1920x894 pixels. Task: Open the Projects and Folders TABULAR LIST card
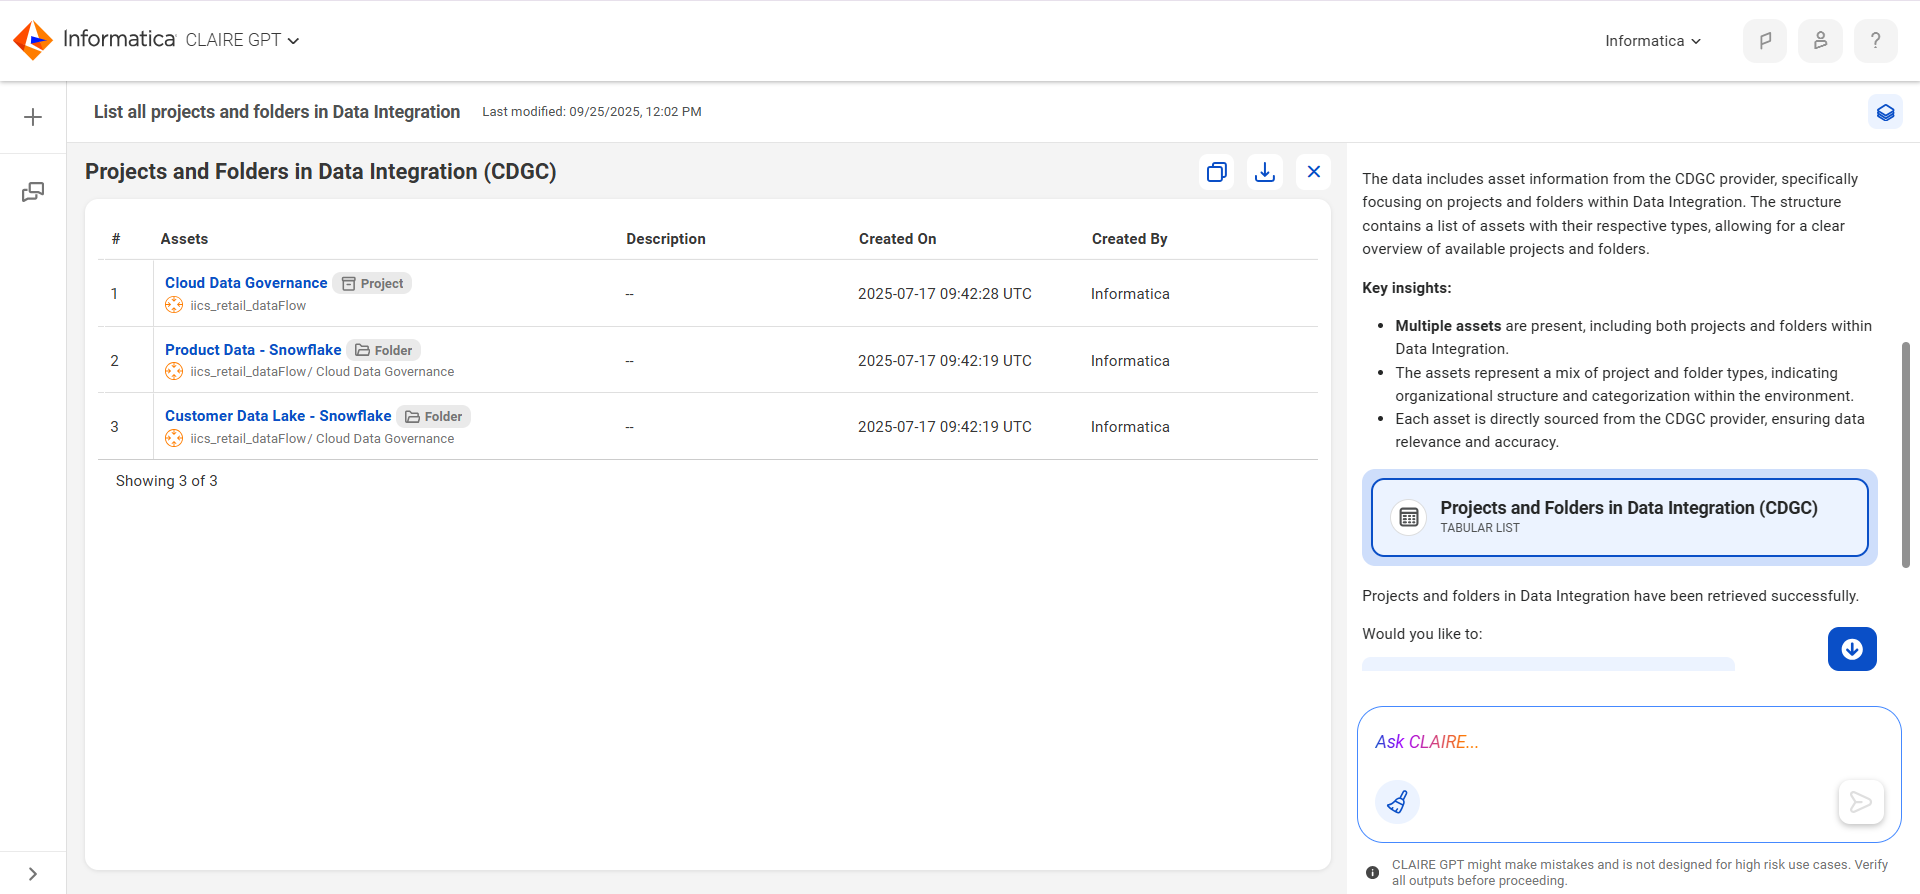tap(1619, 517)
